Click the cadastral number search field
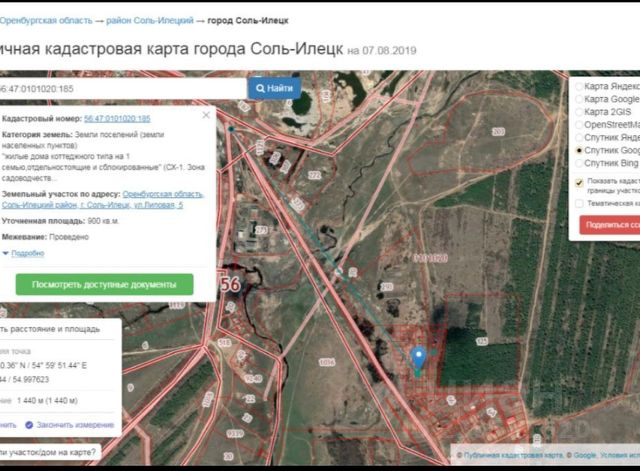The width and height of the screenshot is (640, 471). point(120,88)
